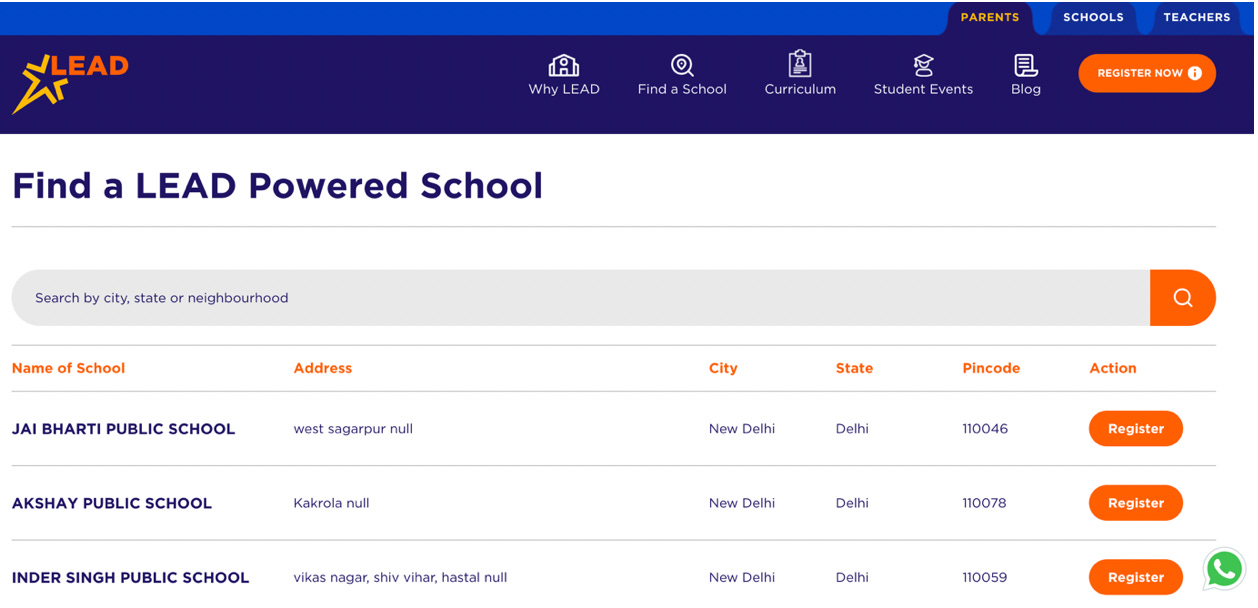
Task: Click pincode 110078
Action: [x=985, y=503]
